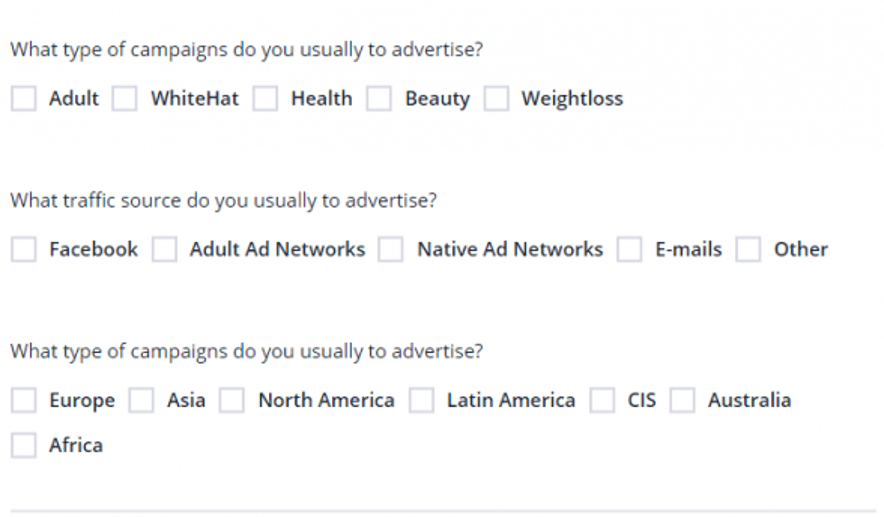This screenshot has width=884, height=517.
Task: Tick the Other traffic source checkbox
Action: click(748, 249)
